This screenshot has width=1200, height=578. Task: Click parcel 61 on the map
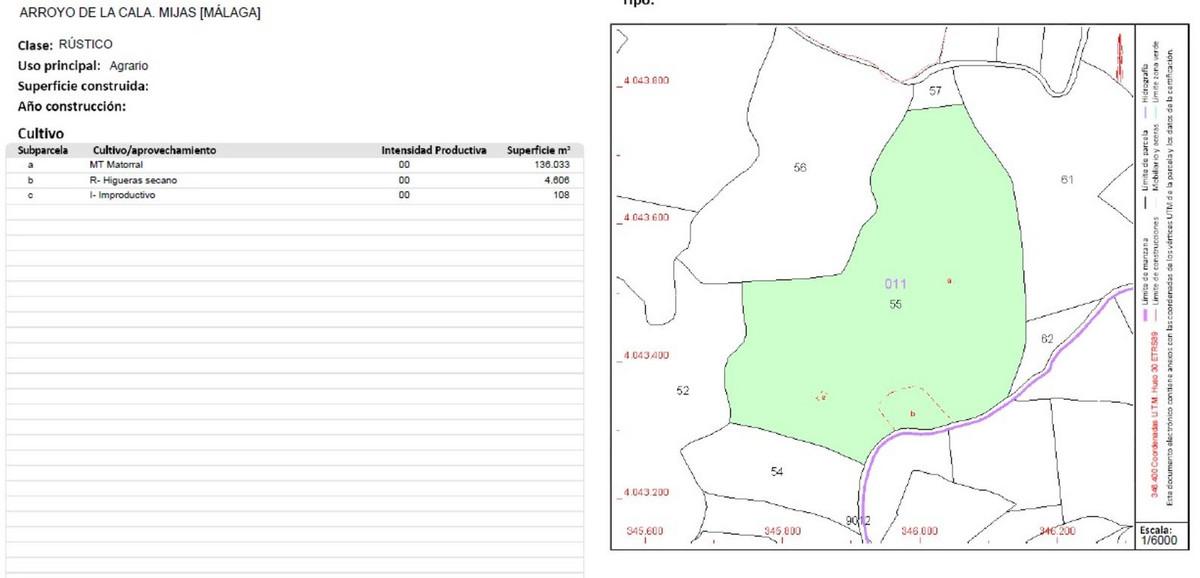pyautogui.click(x=1067, y=180)
